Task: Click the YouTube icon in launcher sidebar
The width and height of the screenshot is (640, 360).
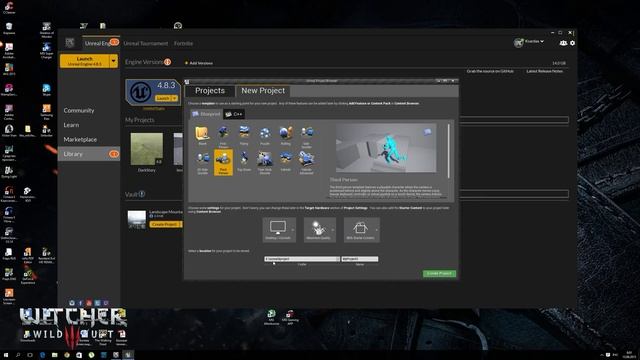Action: point(89,303)
